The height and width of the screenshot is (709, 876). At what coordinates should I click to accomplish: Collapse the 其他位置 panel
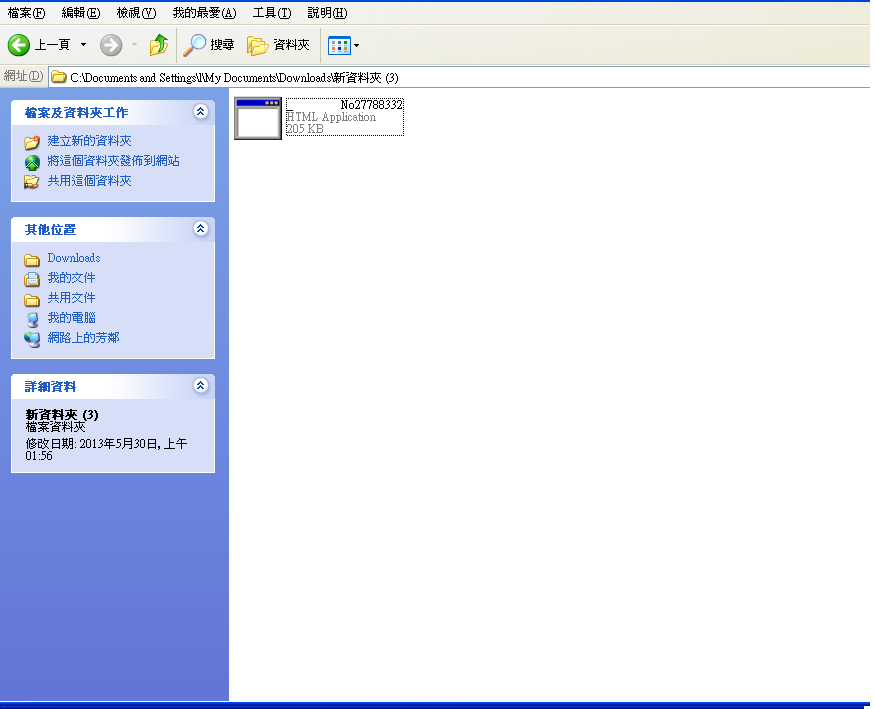[201, 229]
